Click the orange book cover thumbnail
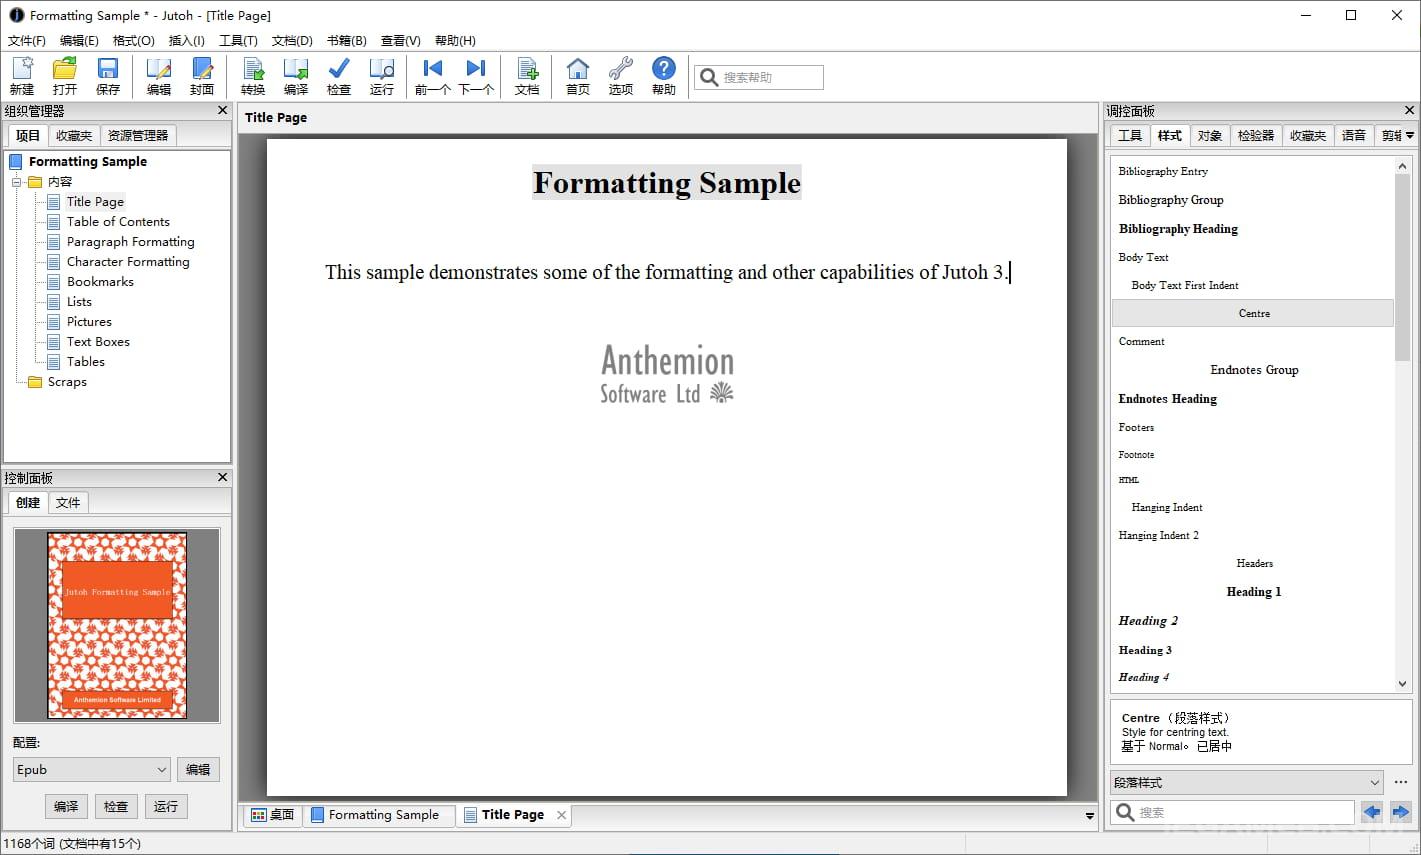Screen dimensions: 1421x855 click(x=117, y=625)
